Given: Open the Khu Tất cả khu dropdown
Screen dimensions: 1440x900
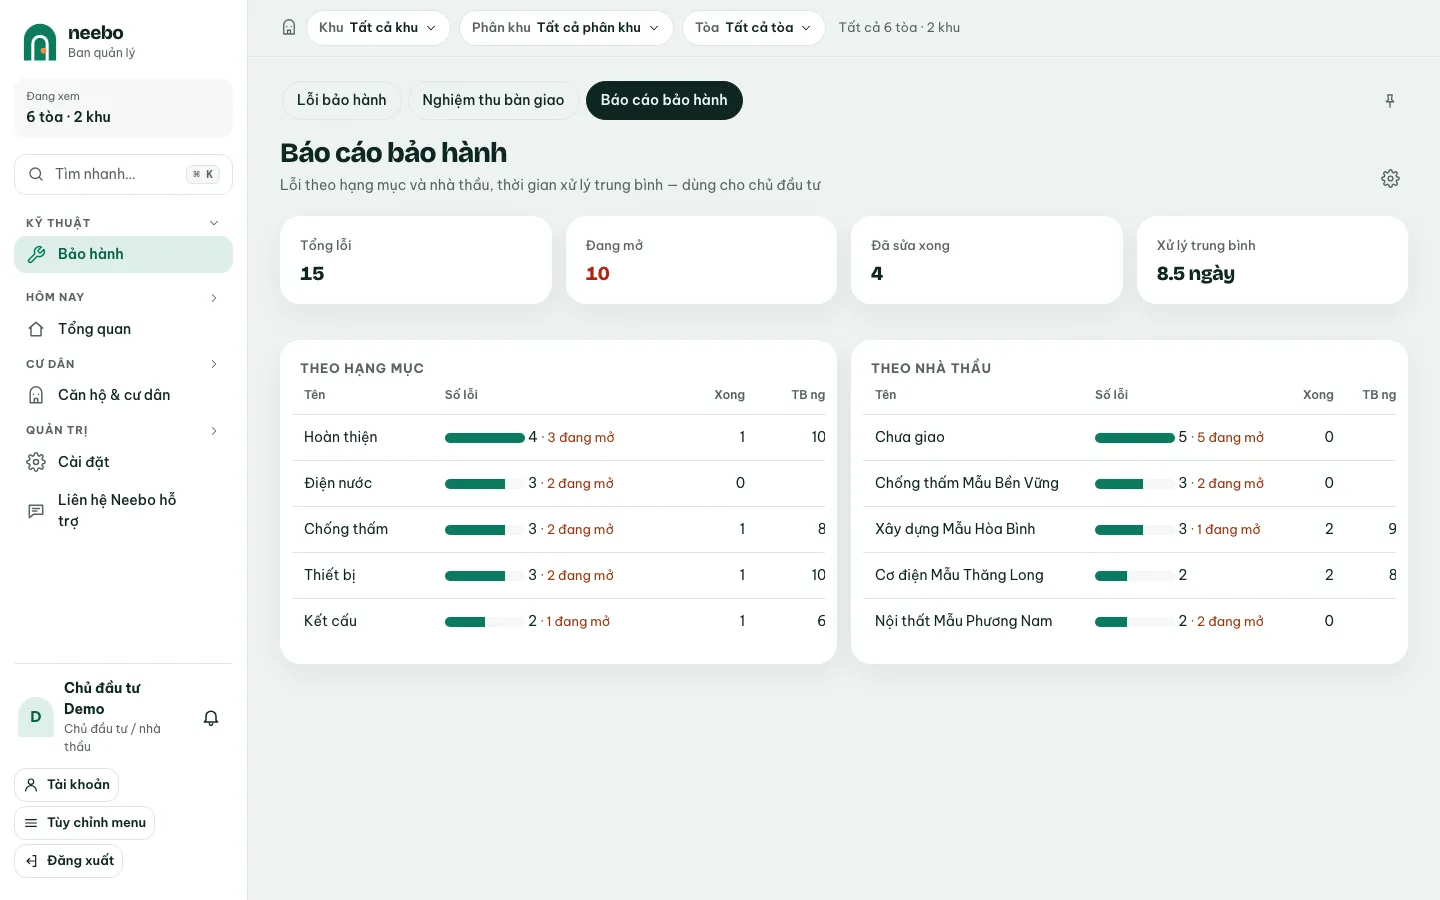Looking at the screenshot, I should coord(378,28).
